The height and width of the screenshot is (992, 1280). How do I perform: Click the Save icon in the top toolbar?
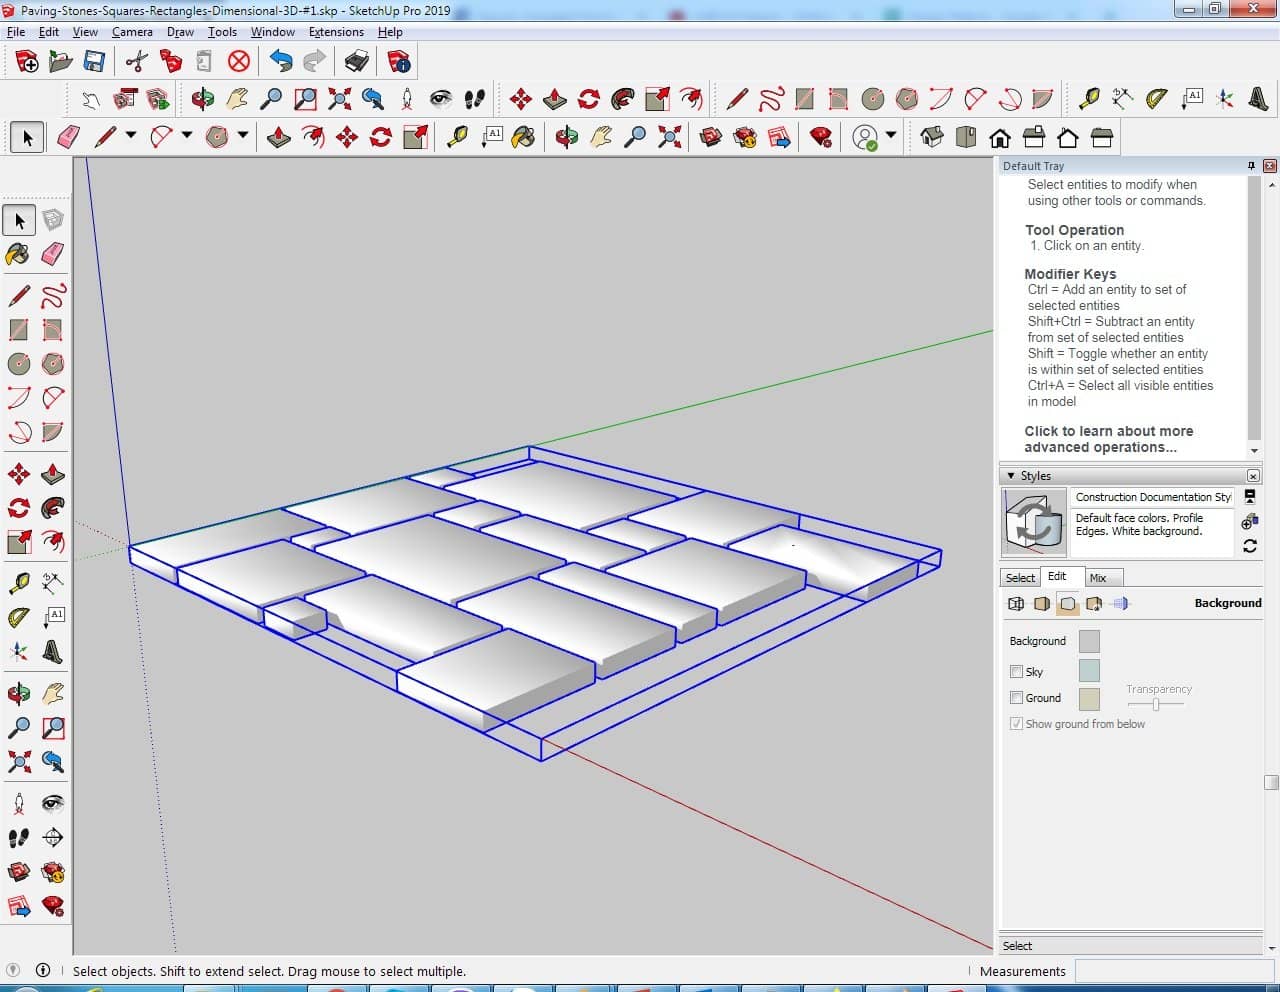pos(94,62)
